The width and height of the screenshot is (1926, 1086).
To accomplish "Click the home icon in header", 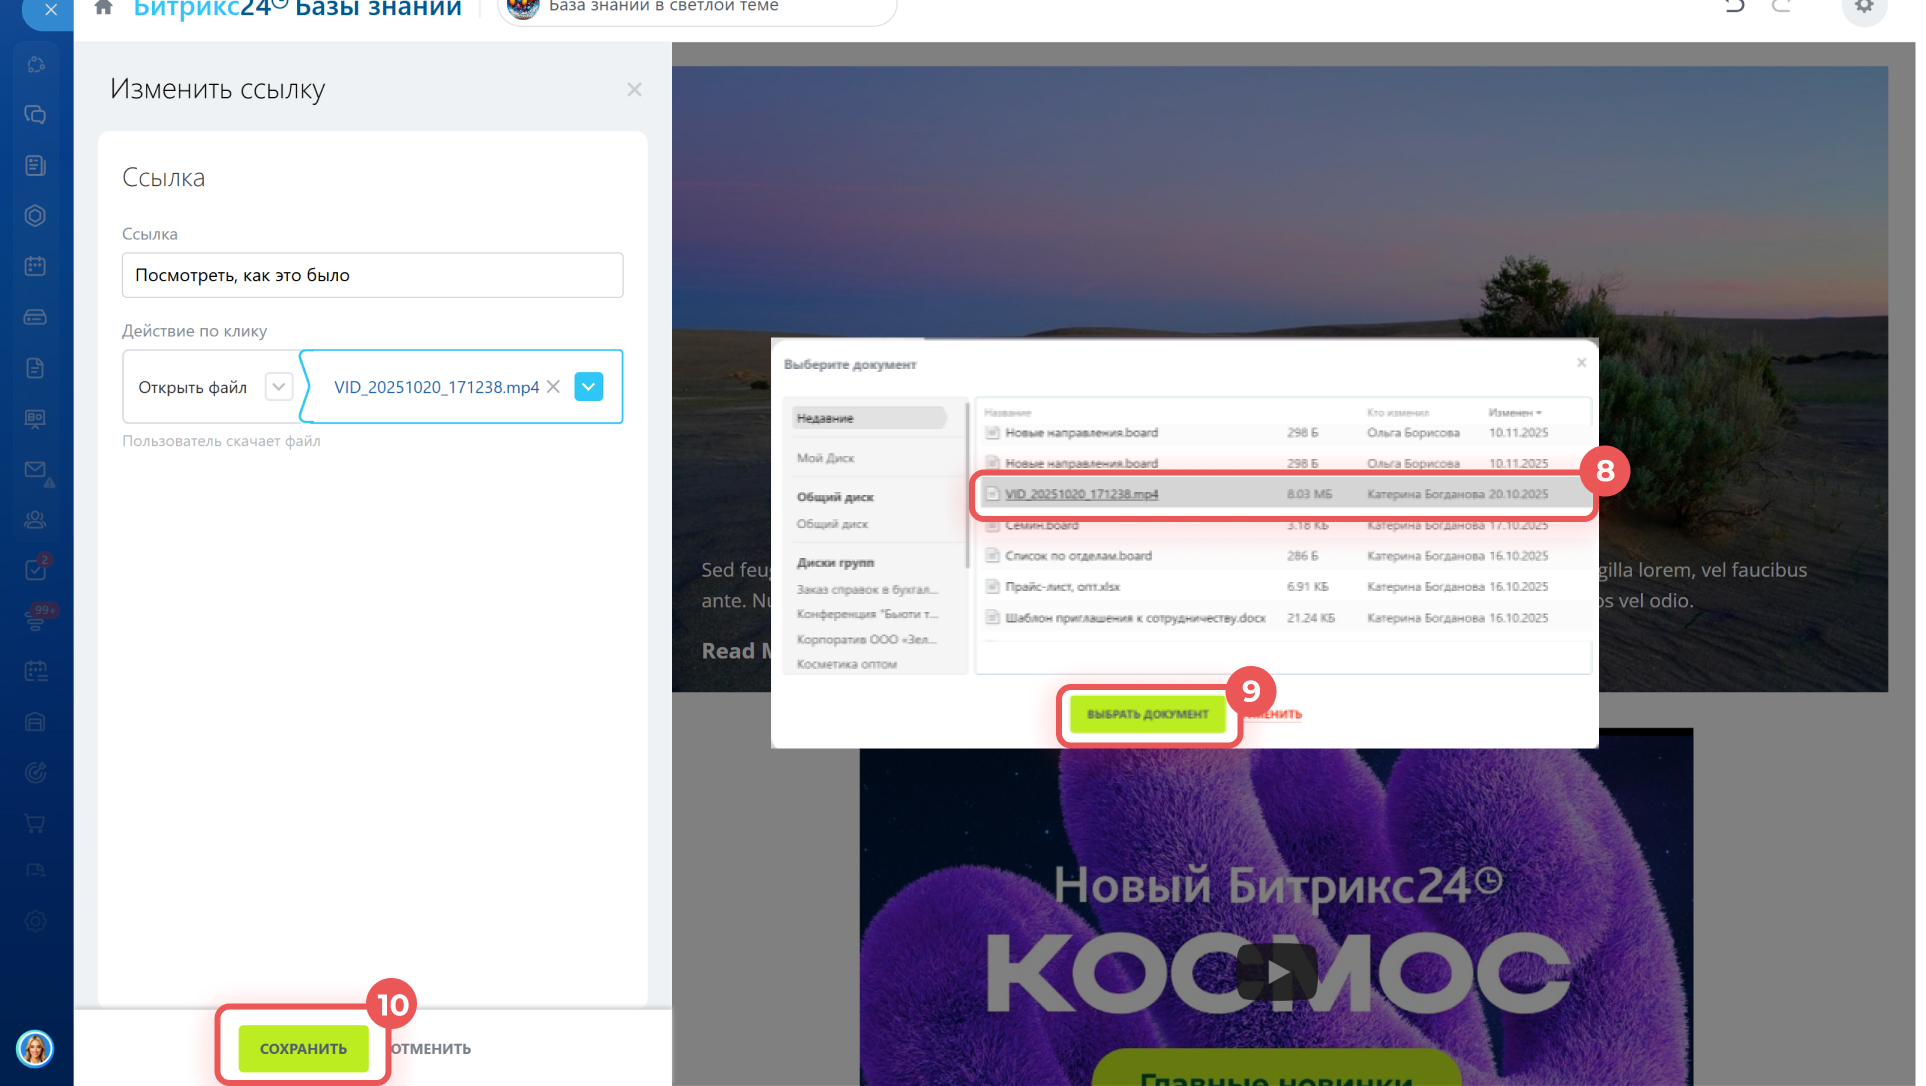I will coord(103,8).
